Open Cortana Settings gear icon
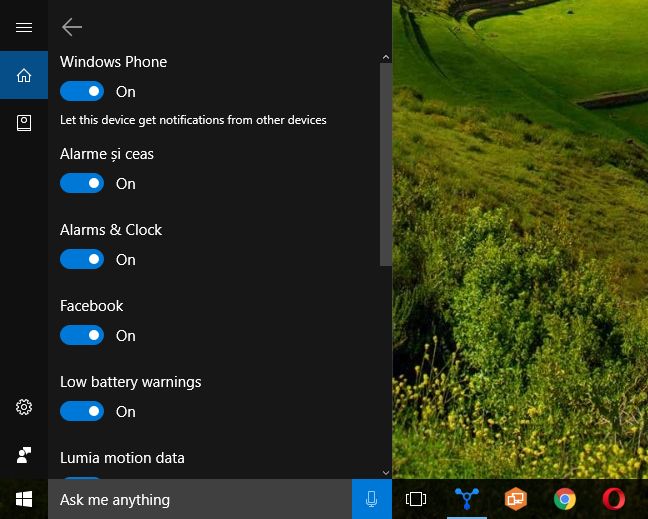 tap(24, 407)
